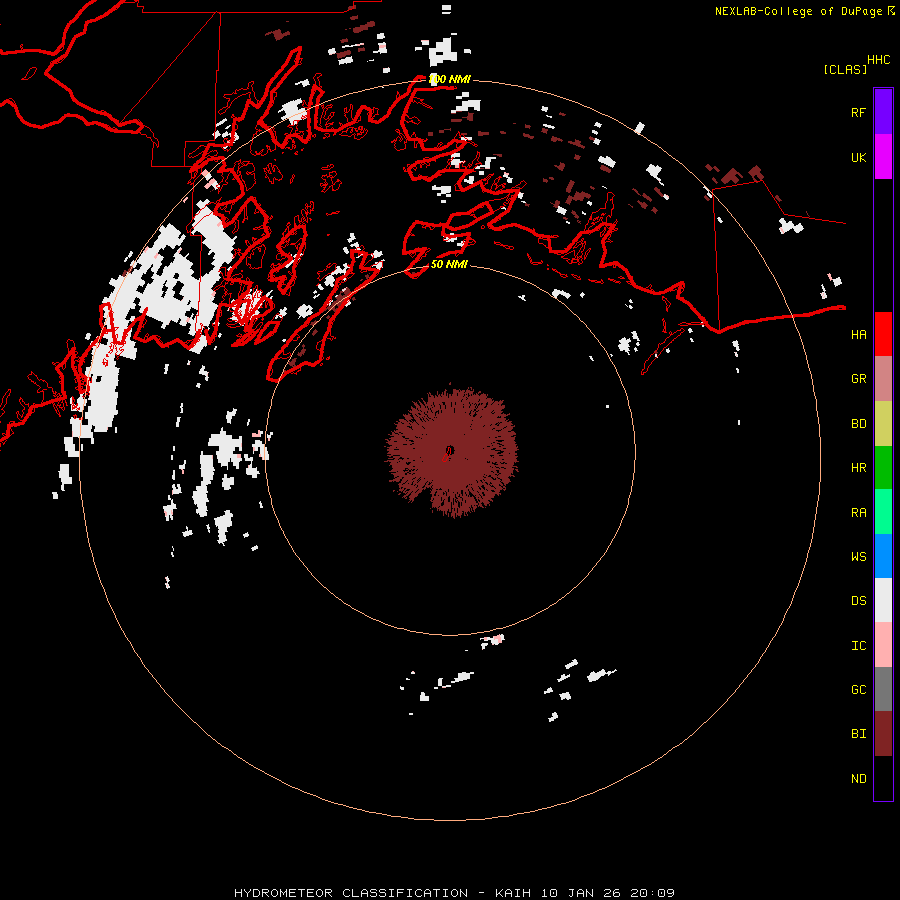Click the UK magenta legend swatch
This screenshot has width=900, height=900.
coord(883,157)
